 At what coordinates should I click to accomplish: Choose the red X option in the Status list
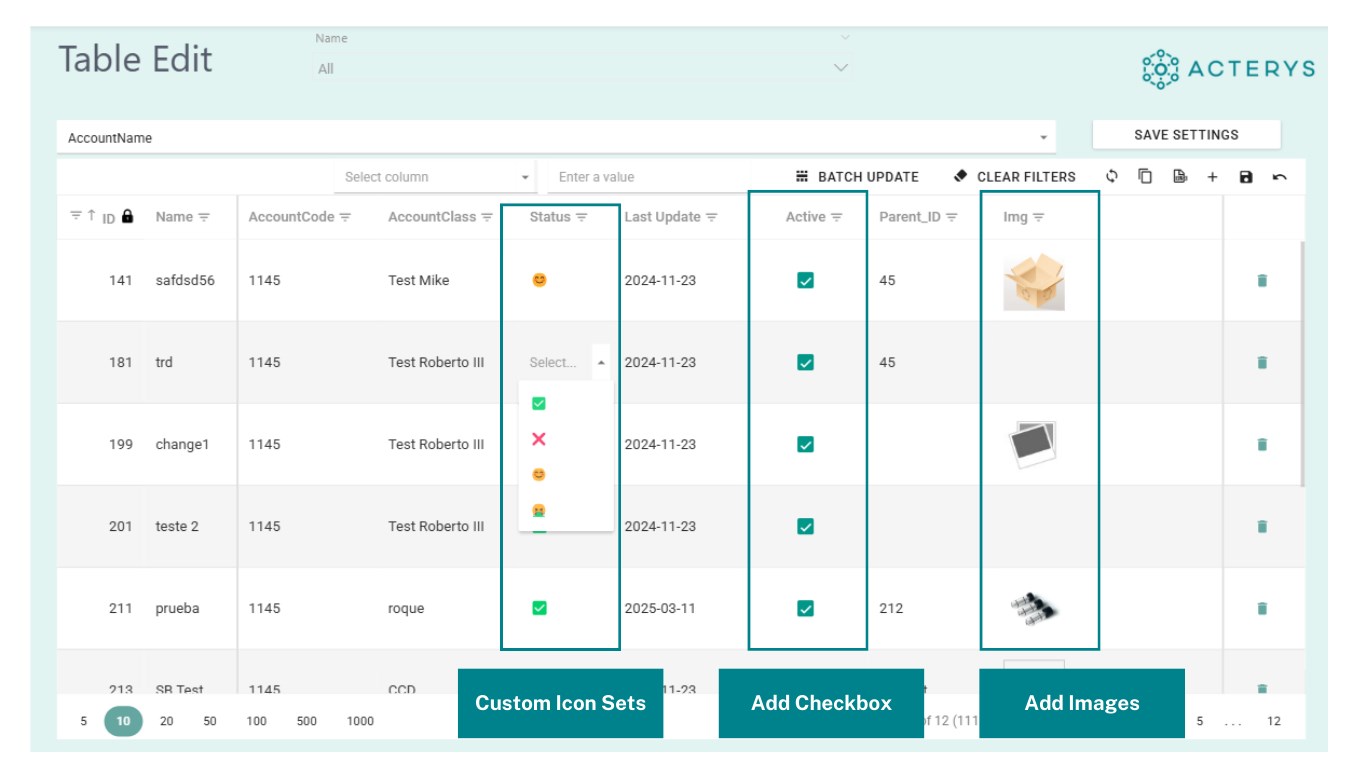[x=539, y=439]
